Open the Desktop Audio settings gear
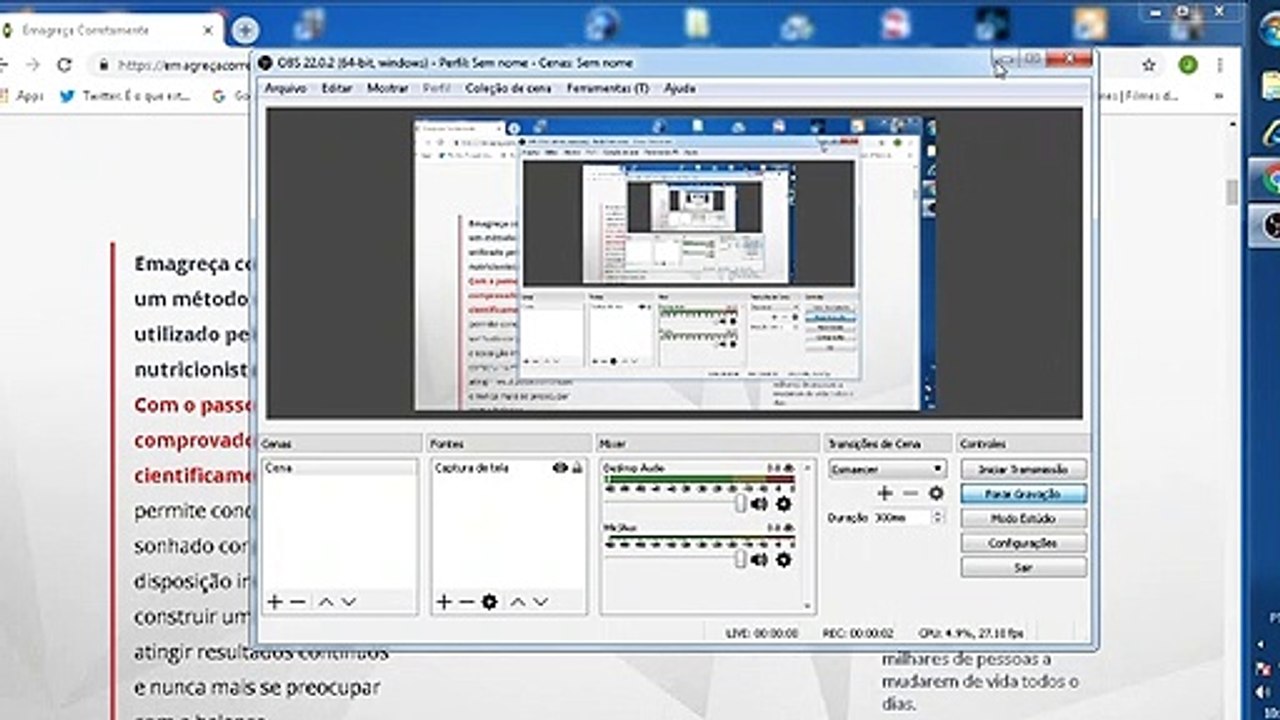1280x720 pixels. point(783,504)
